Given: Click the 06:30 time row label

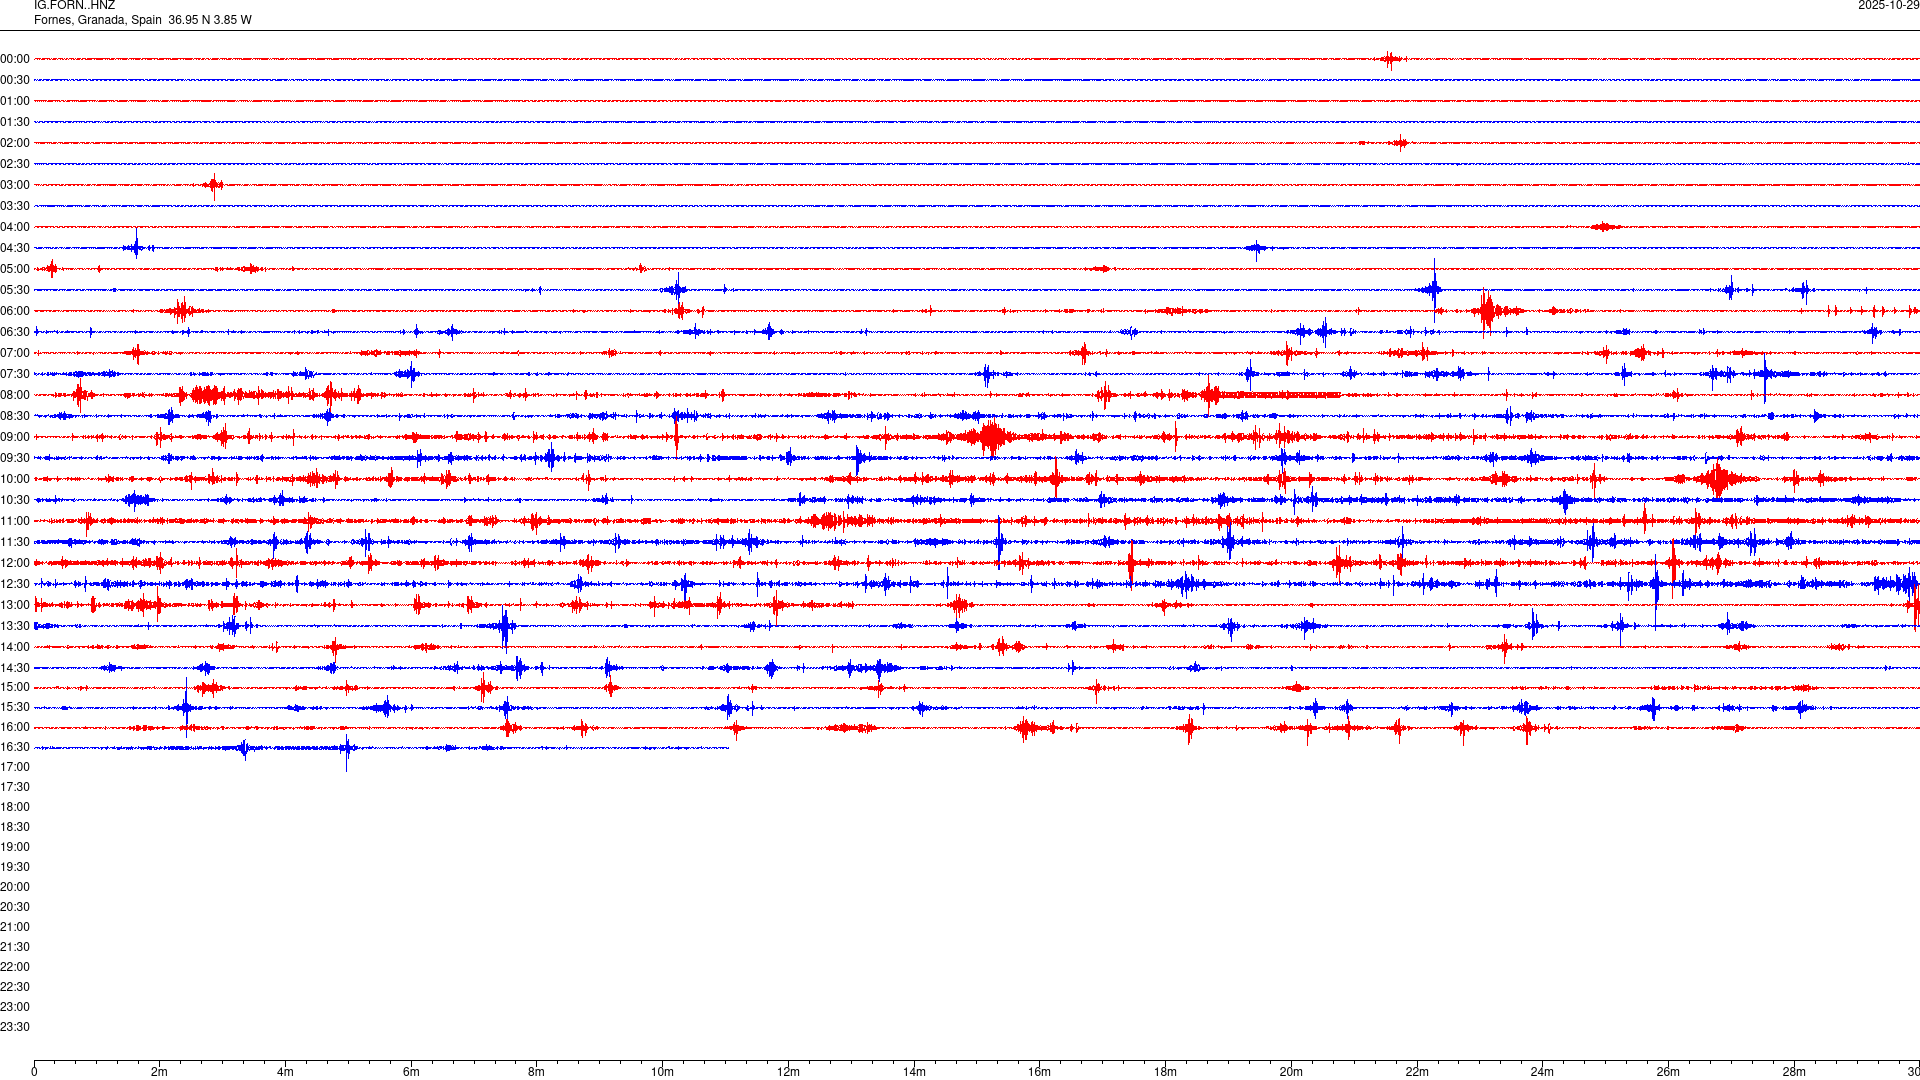Looking at the screenshot, I should [15, 332].
